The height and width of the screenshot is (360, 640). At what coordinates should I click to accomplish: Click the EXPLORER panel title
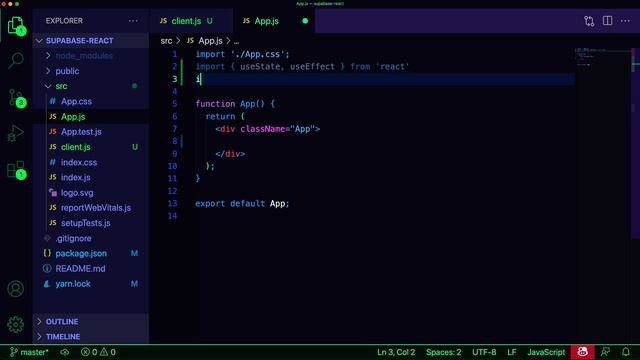(64, 21)
